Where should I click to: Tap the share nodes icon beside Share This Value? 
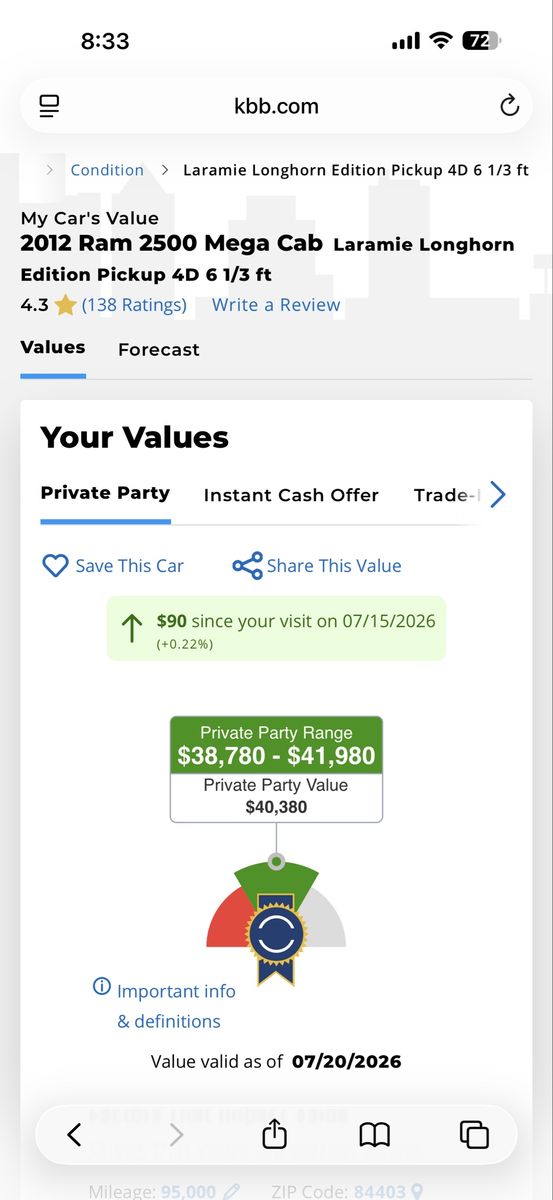(247, 566)
